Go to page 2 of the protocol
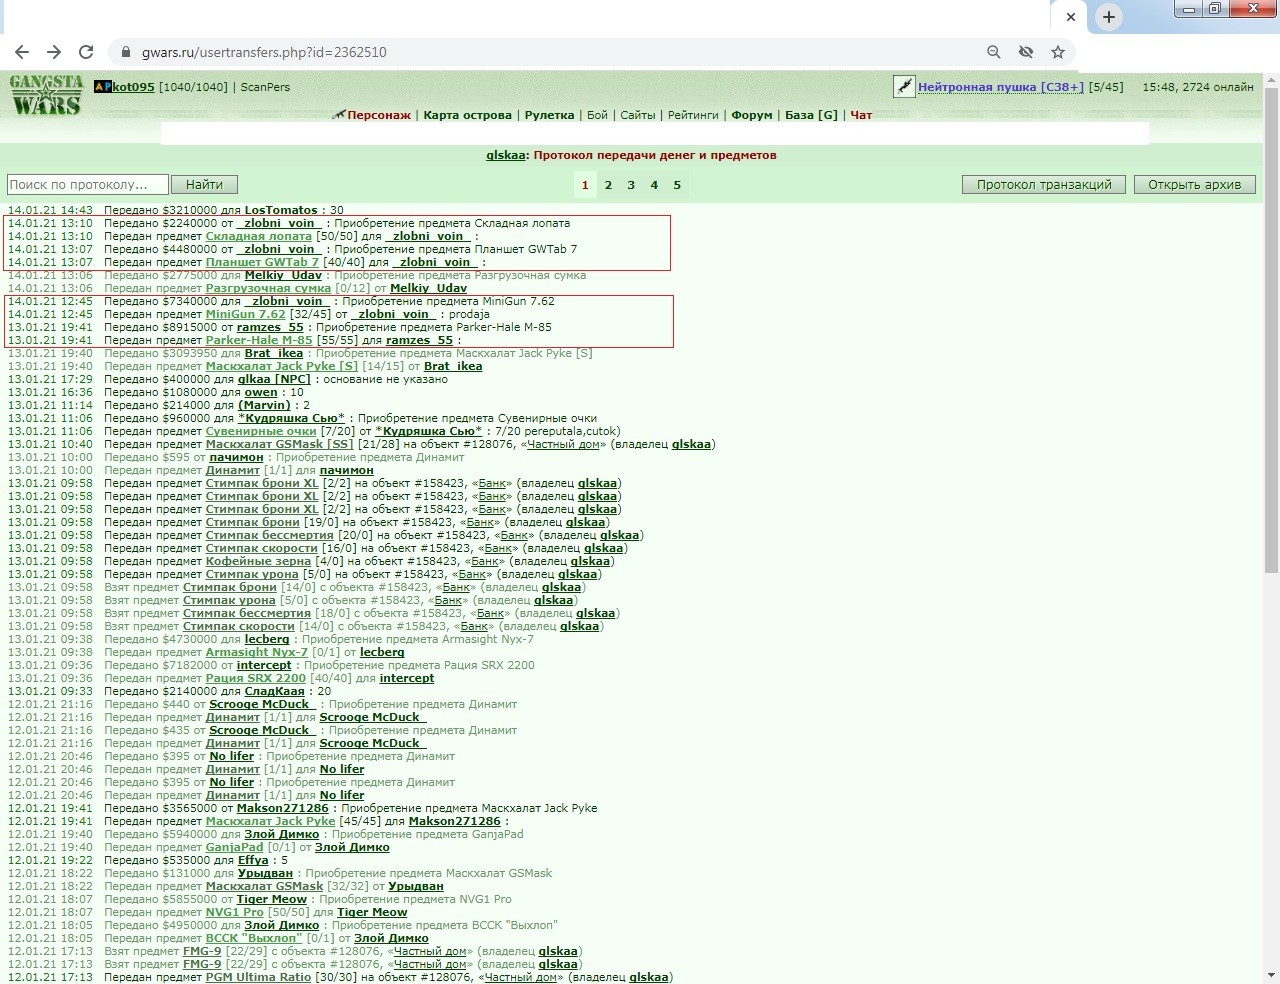This screenshot has width=1280, height=984. coord(608,184)
